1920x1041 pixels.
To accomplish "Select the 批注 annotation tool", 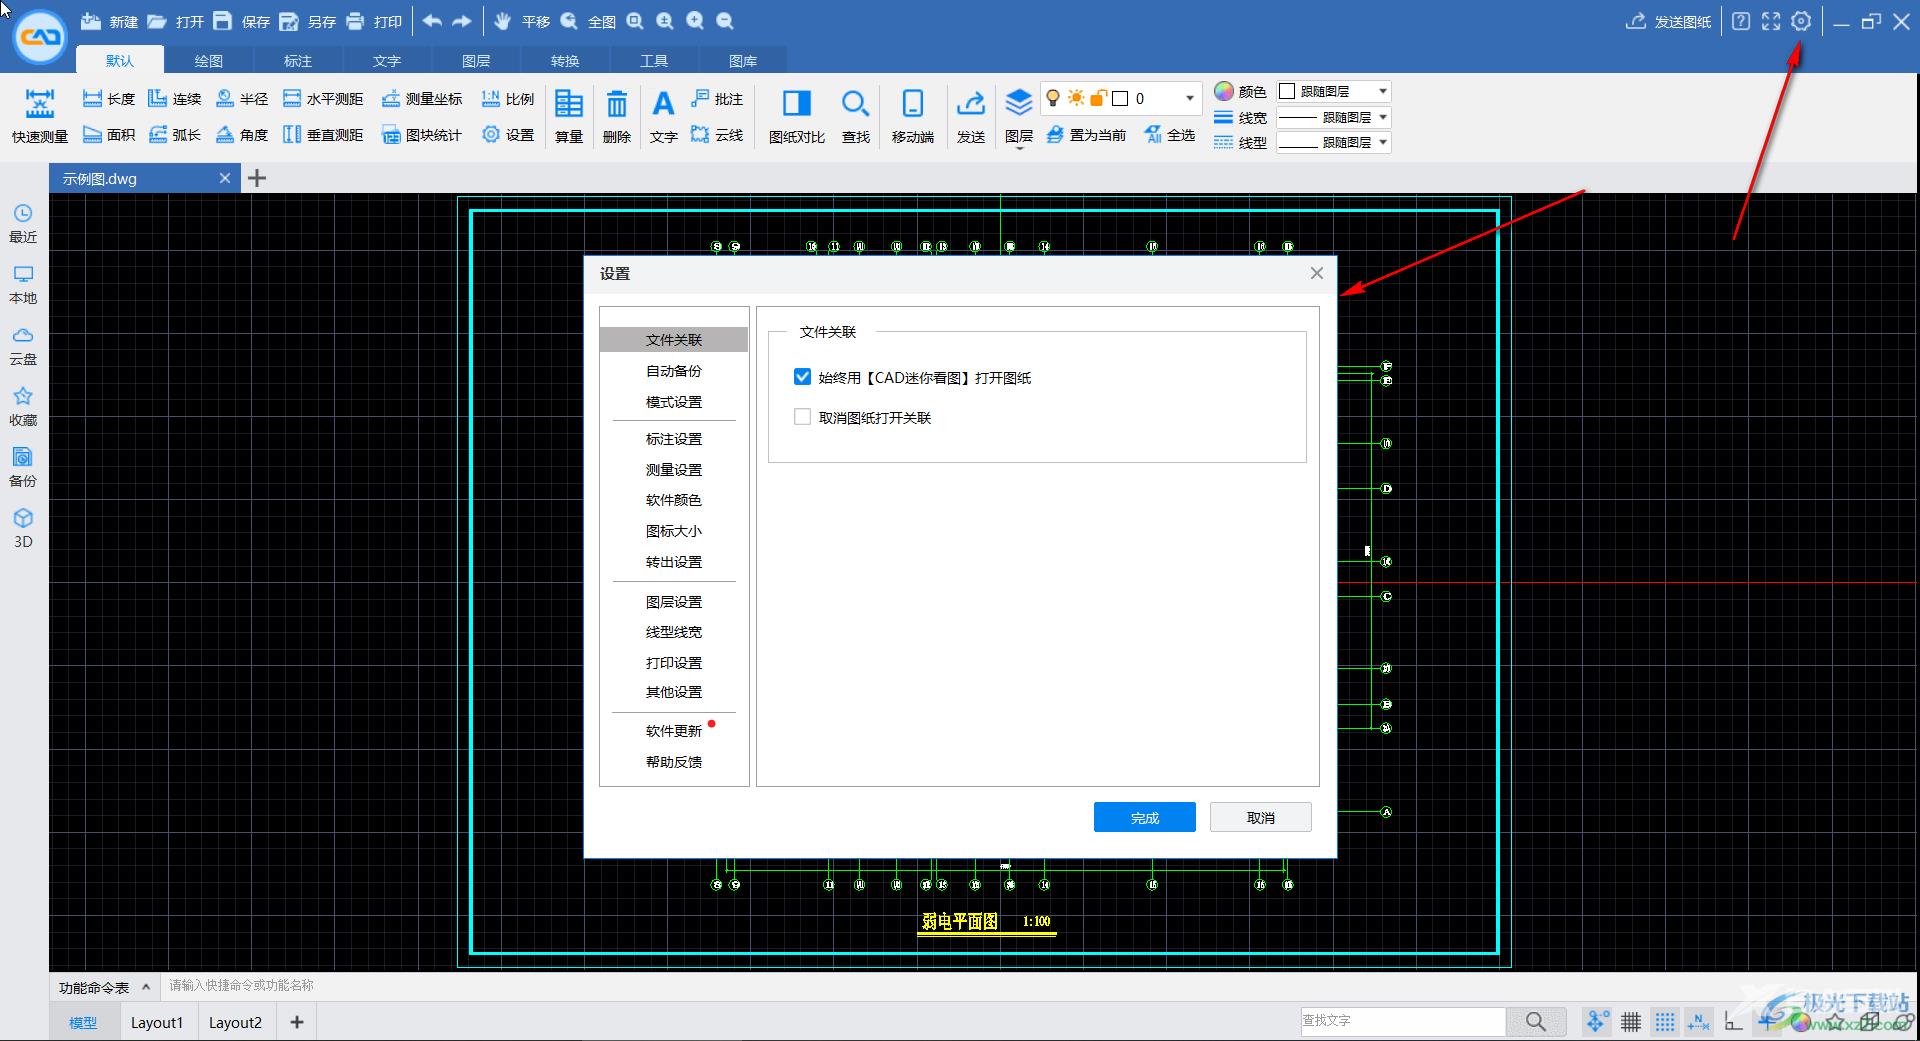I will [x=717, y=98].
